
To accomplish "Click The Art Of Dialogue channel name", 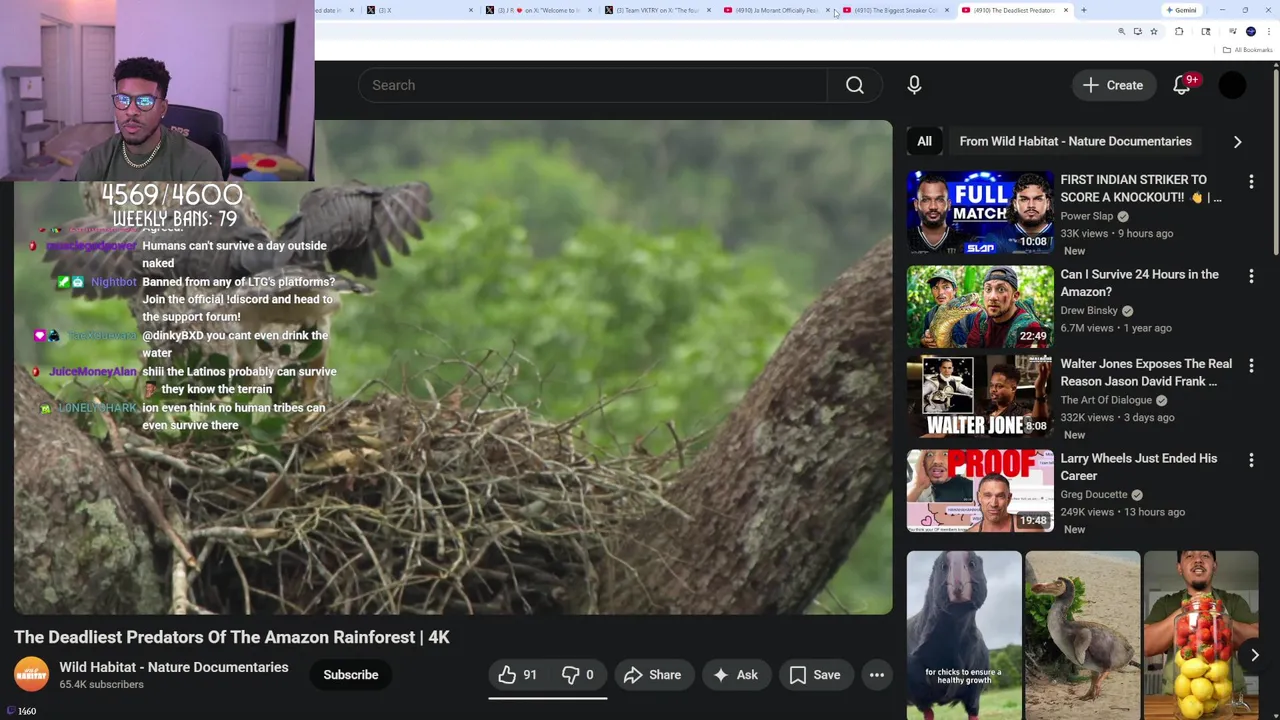I will [1106, 400].
